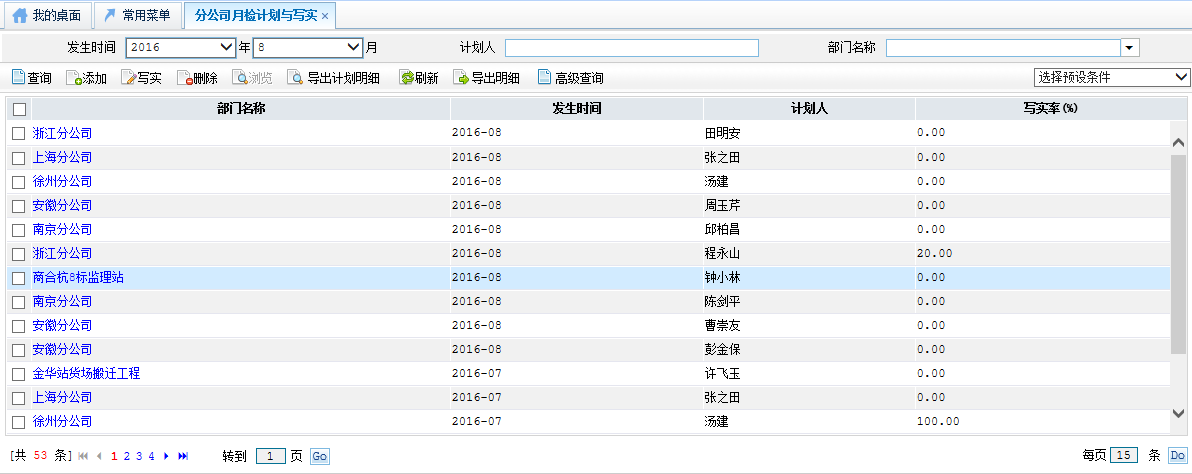1192x474 pixels.
Task: Click the 导出计划明细 export icon
Action: (x=296, y=78)
